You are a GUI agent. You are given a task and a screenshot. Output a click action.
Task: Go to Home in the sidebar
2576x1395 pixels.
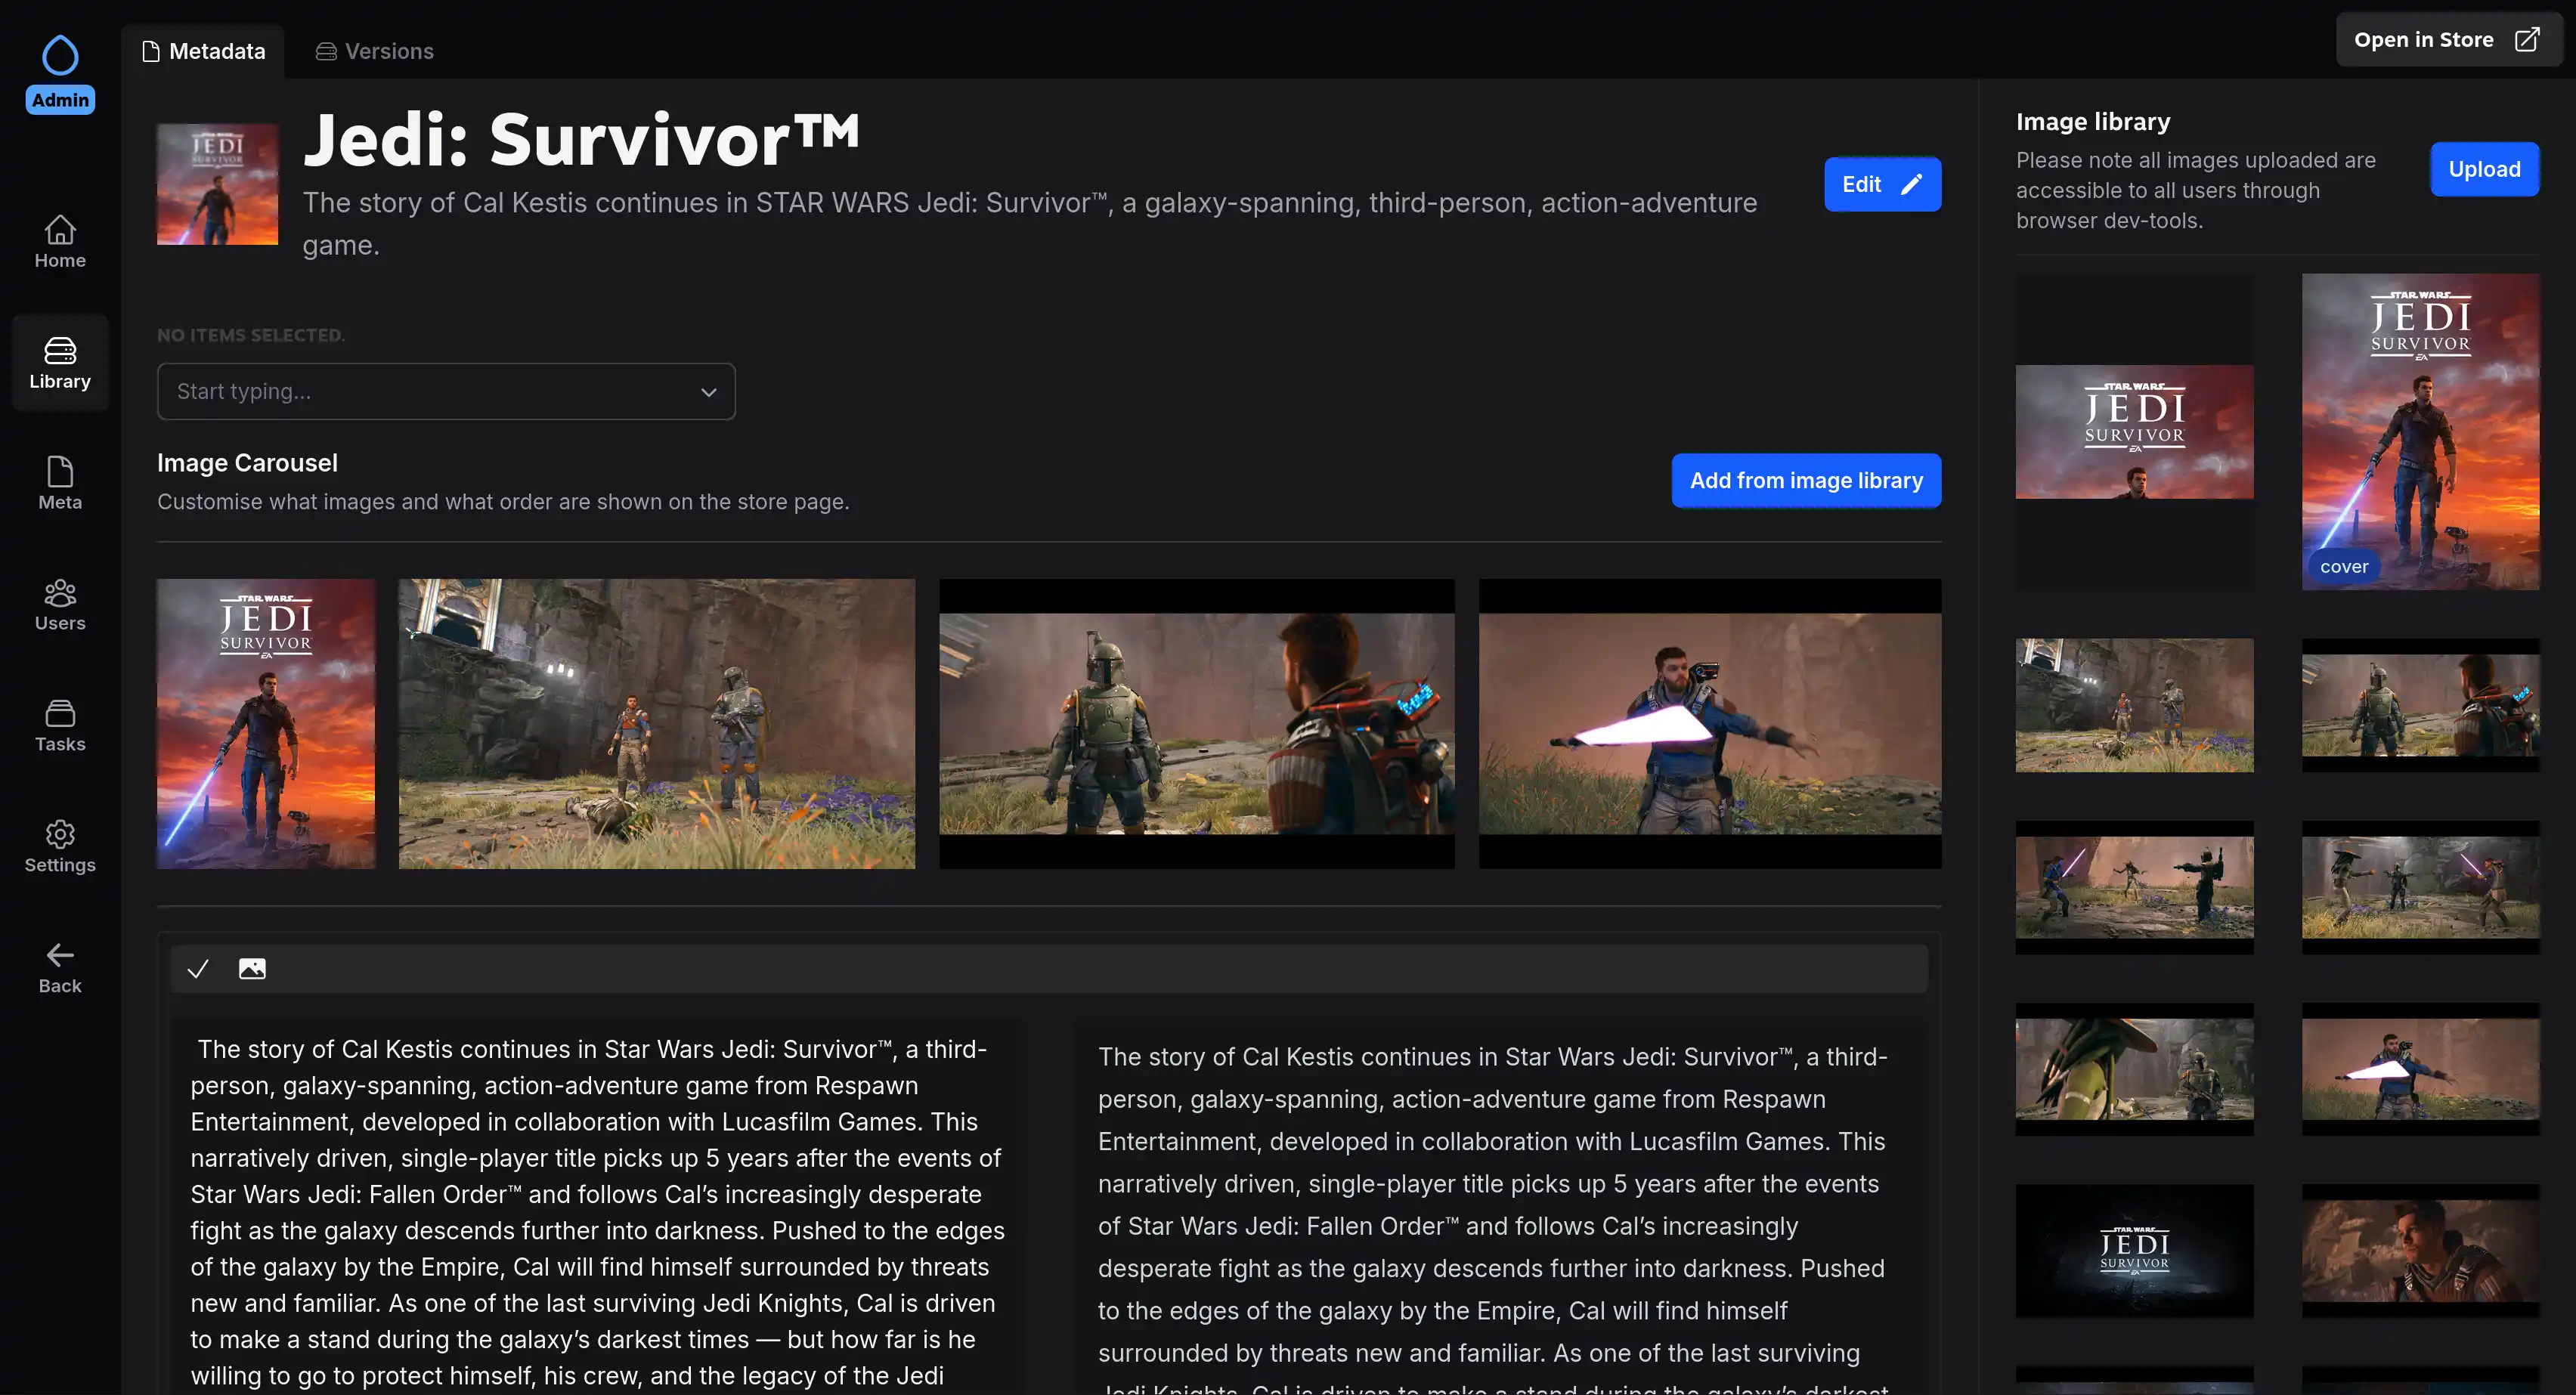tap(60, 242)
